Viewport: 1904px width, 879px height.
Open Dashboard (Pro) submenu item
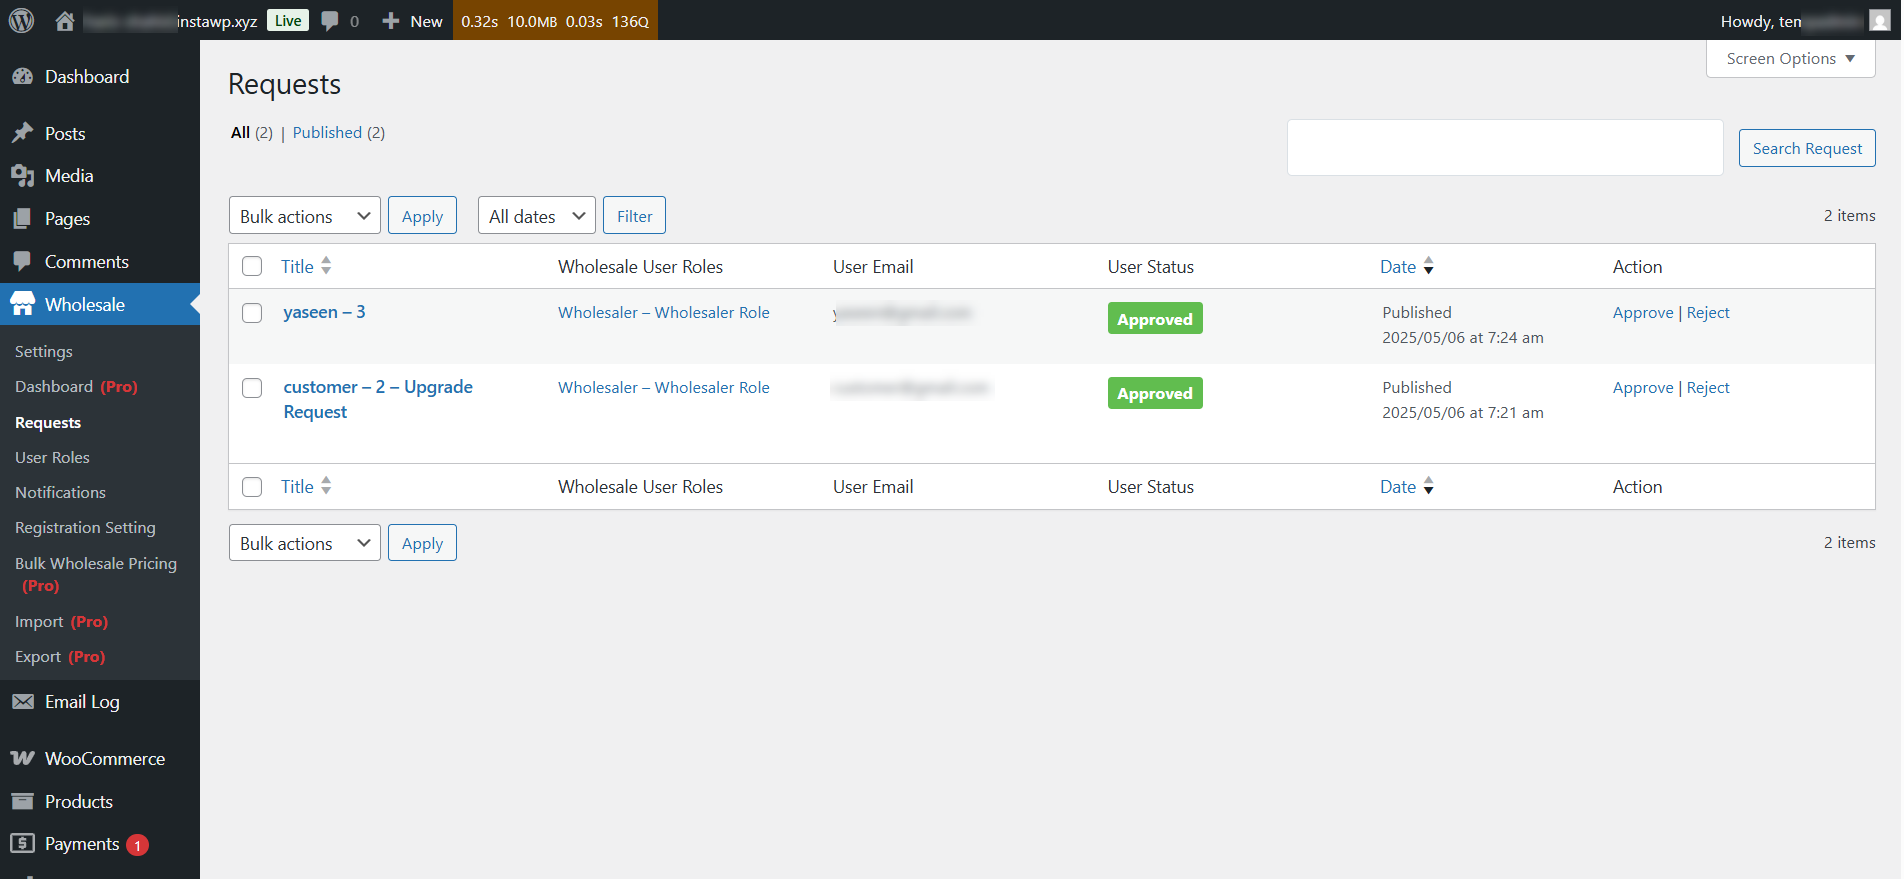76,387
